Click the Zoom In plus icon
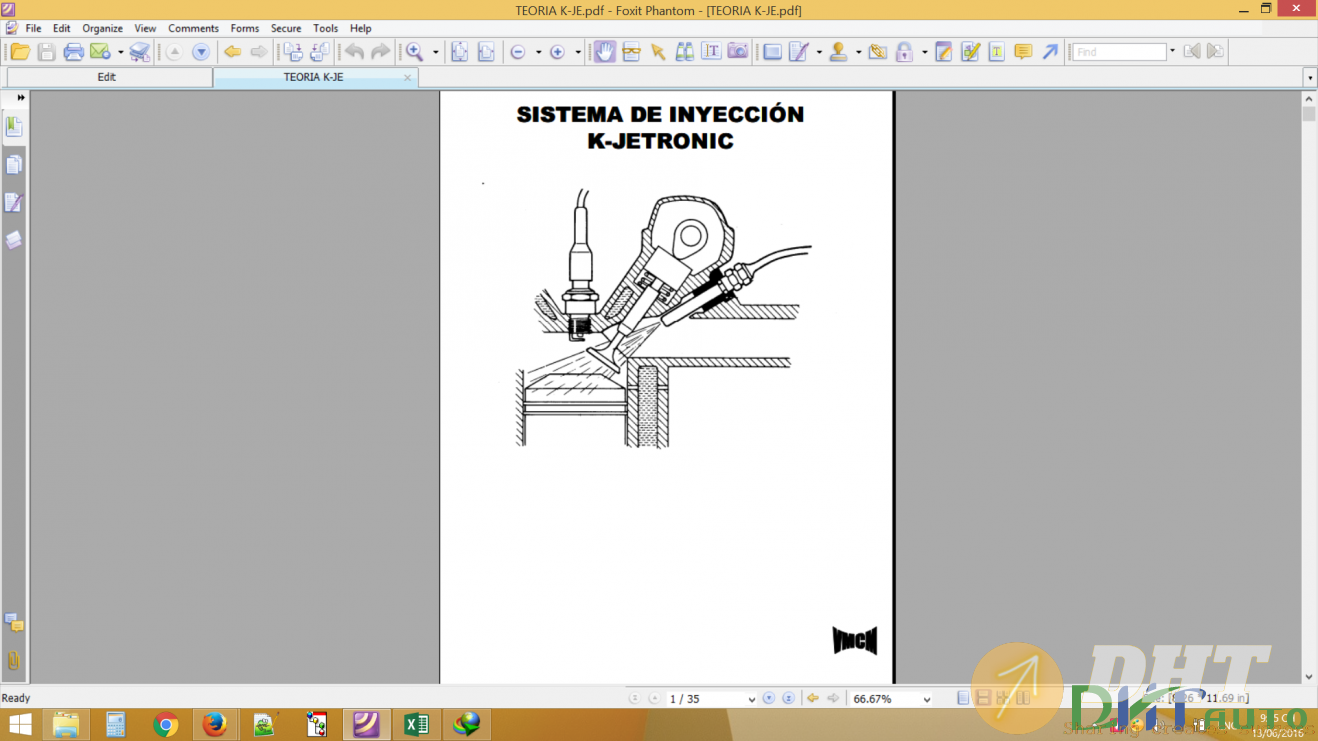This screenshot has height=741, width=1318. [x=558, y=52]
